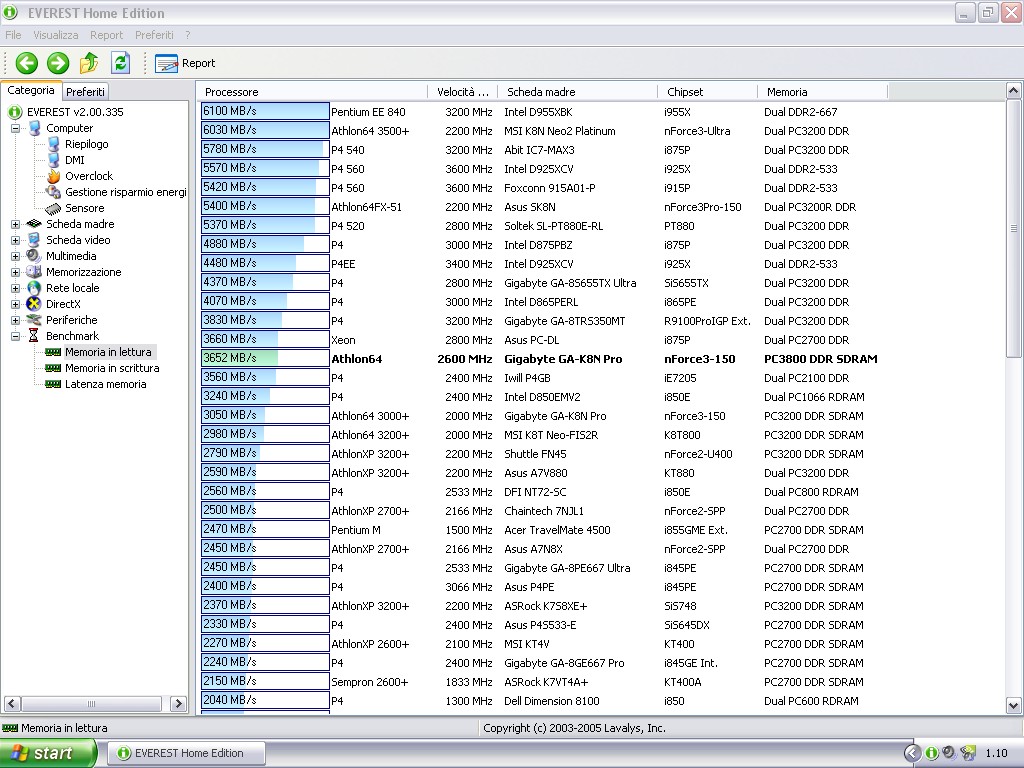Go back with the green left arrow
Screen dimensions: 1024x768
(x=27, y=63)
